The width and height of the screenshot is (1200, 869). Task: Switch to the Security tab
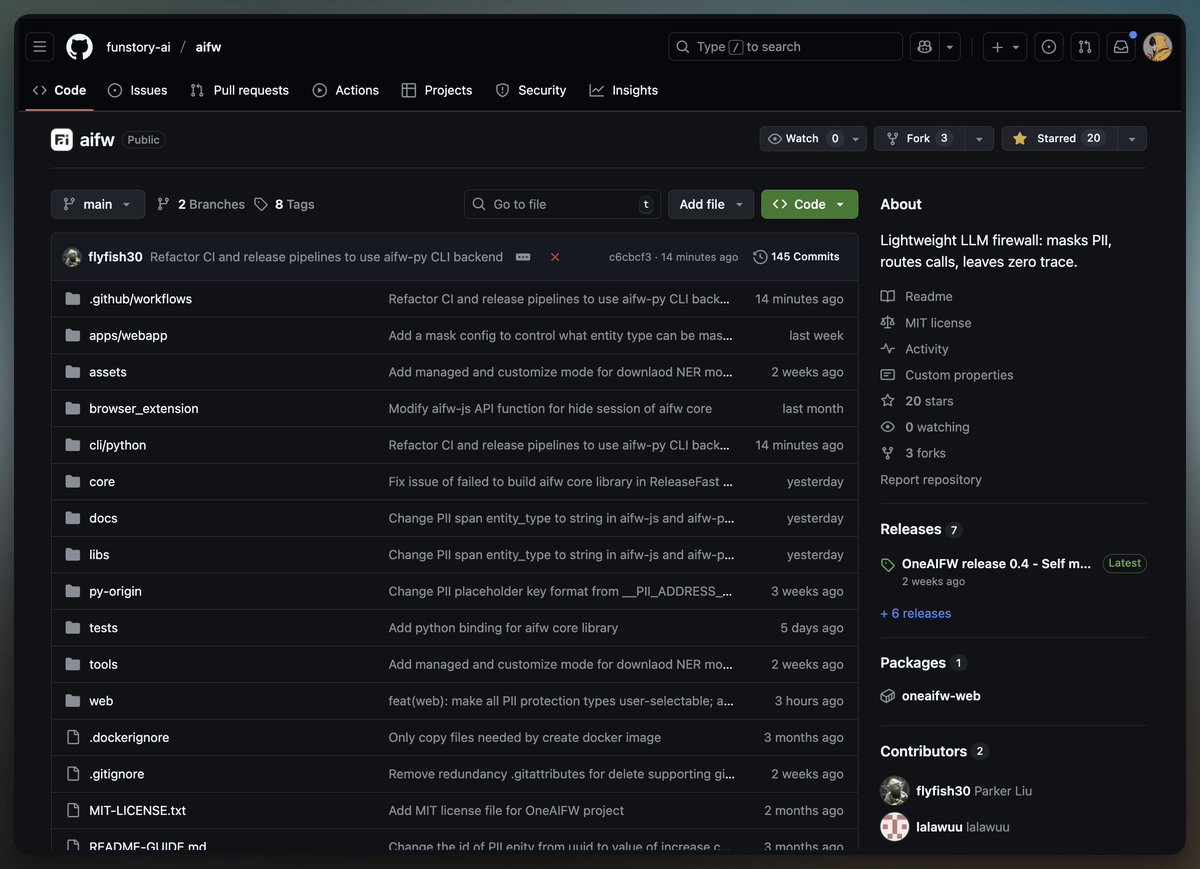(x=531, y=90)
